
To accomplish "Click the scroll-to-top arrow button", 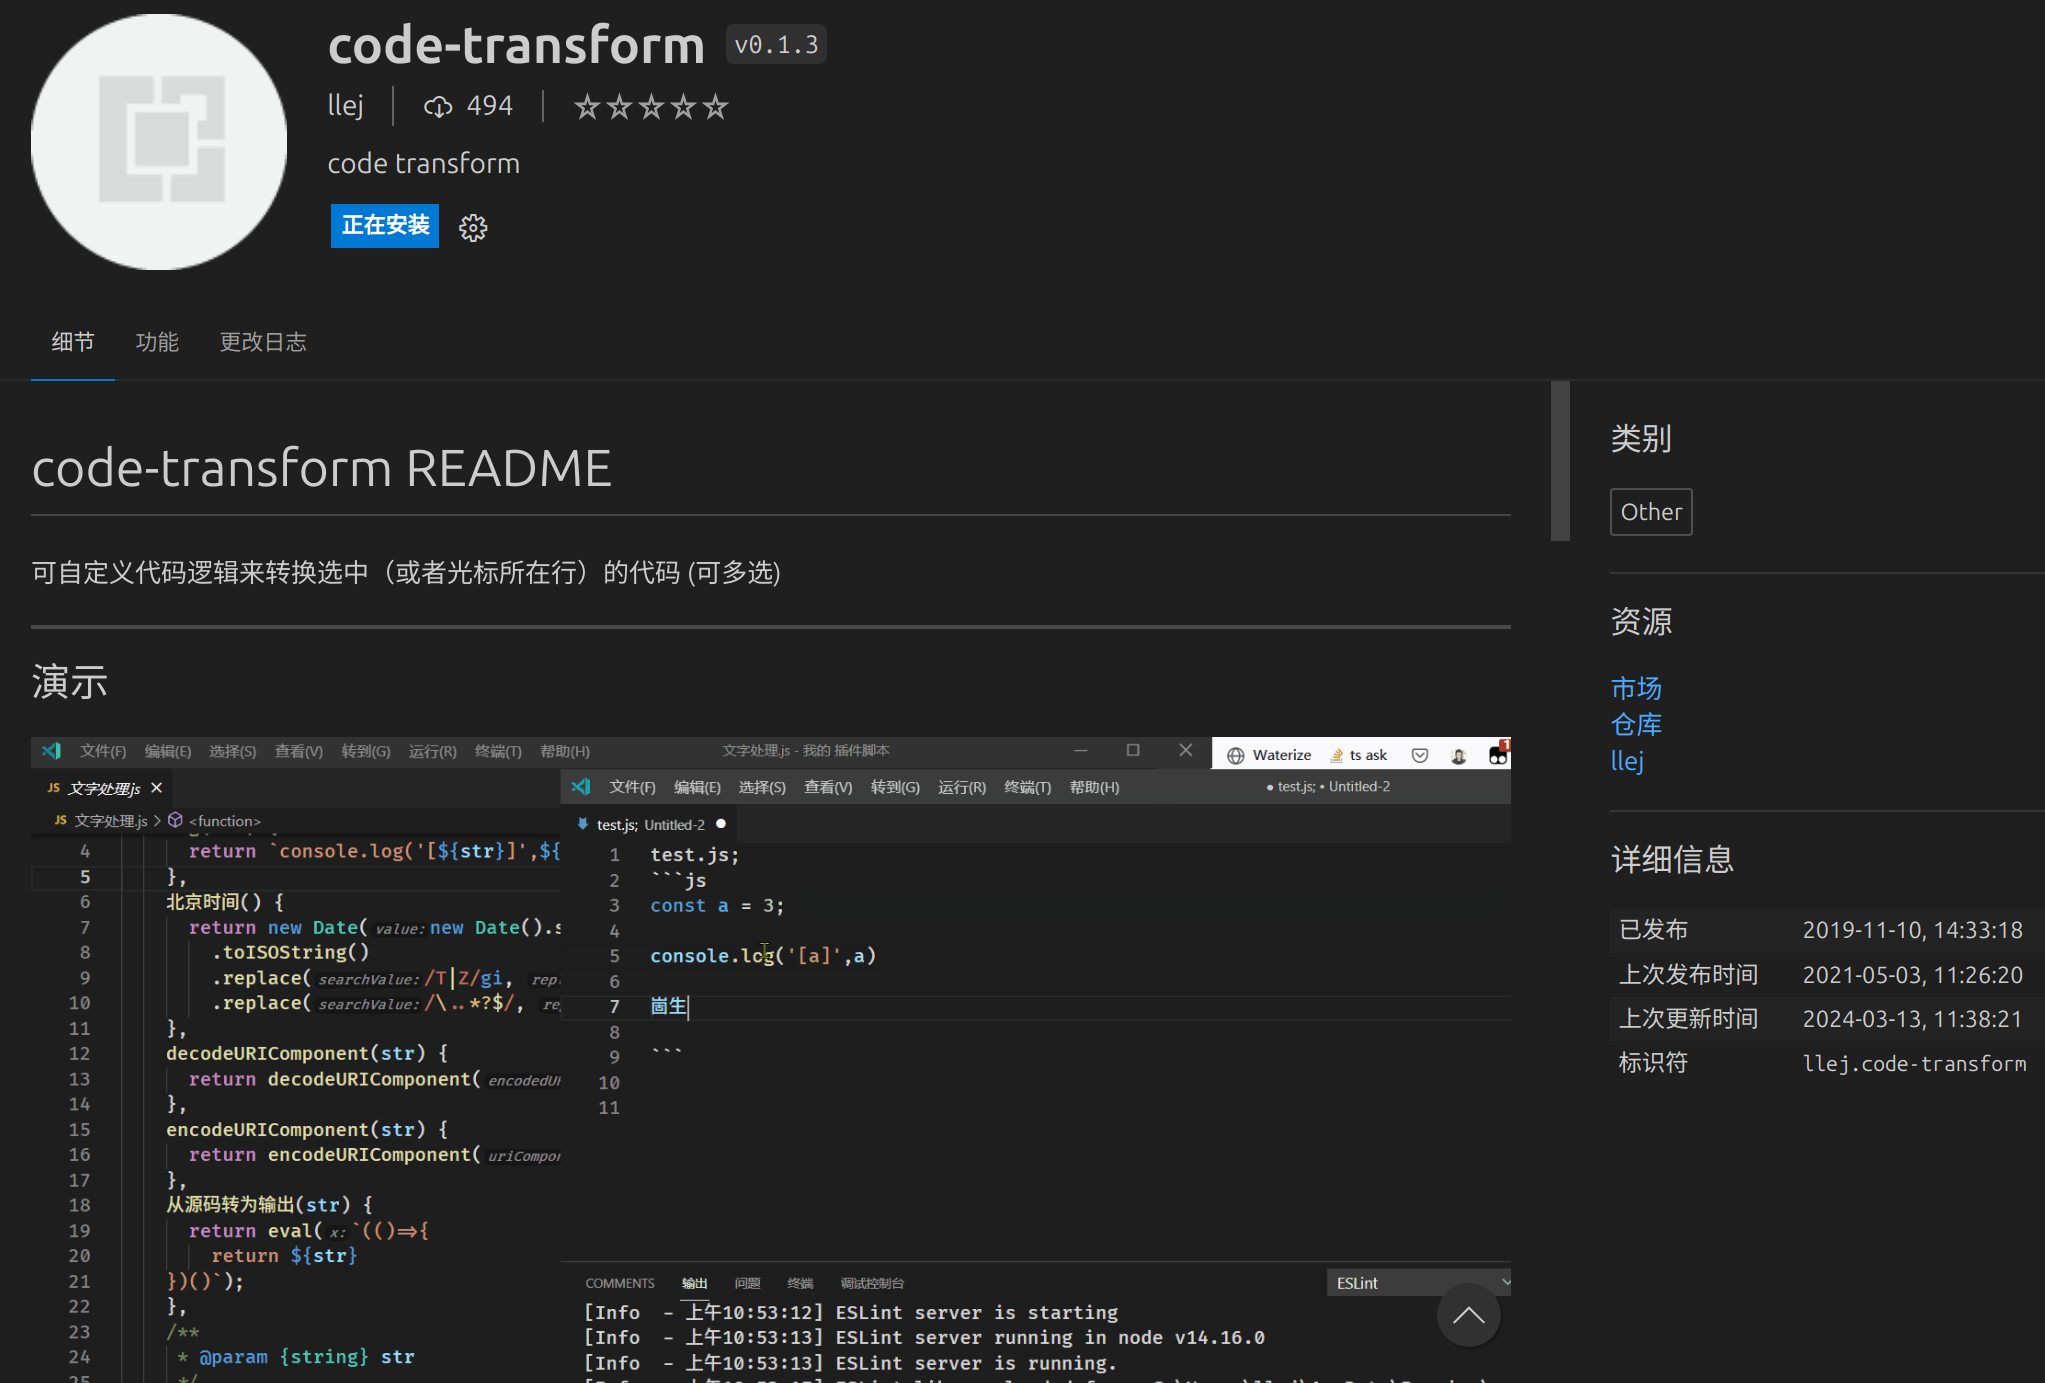I will tap(1468, 1315).
